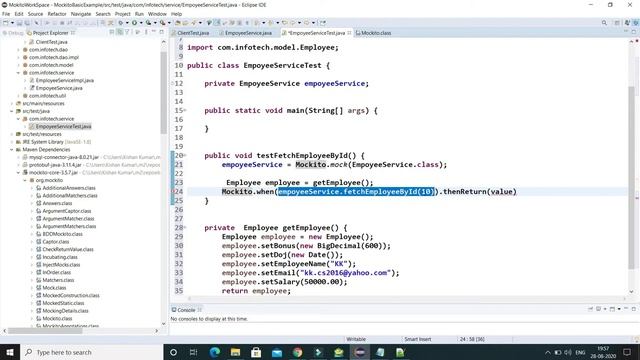Screen dimensions: 640x360
Task: Open the New wizard dropdown arrow
Action: (12, 23)
